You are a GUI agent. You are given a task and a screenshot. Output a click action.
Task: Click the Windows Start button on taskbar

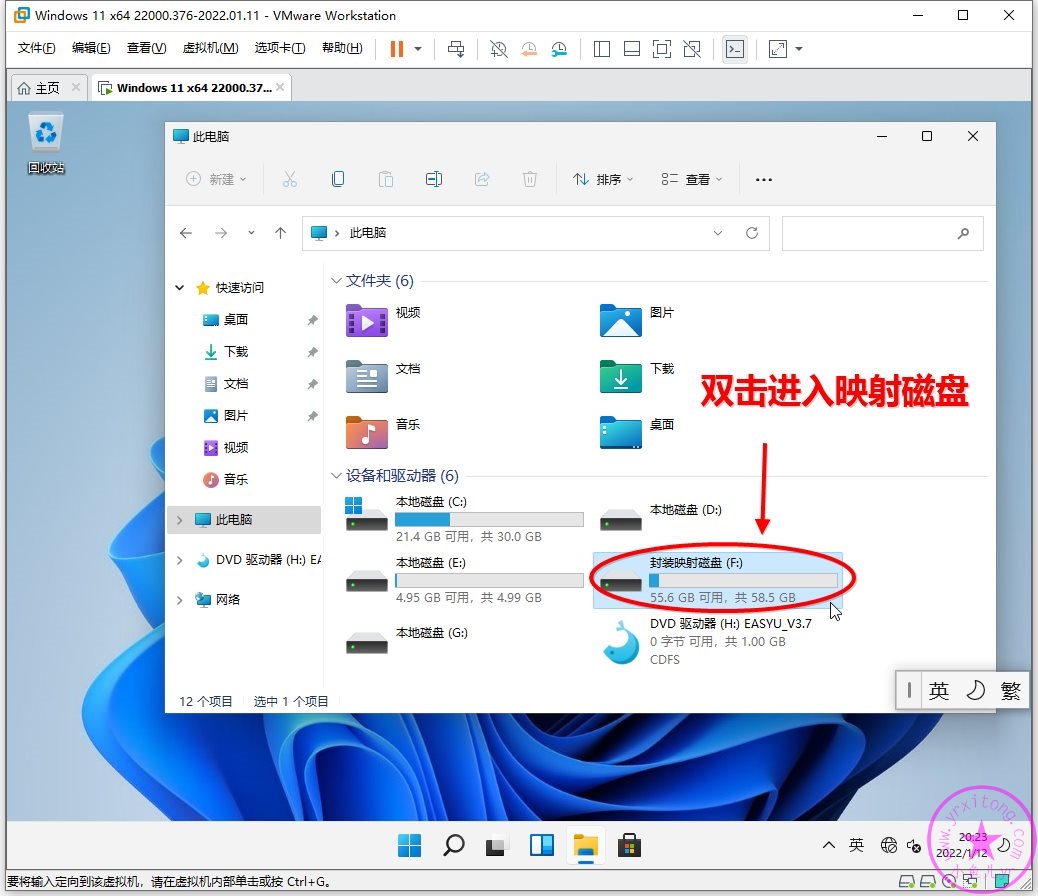point(410,846)
